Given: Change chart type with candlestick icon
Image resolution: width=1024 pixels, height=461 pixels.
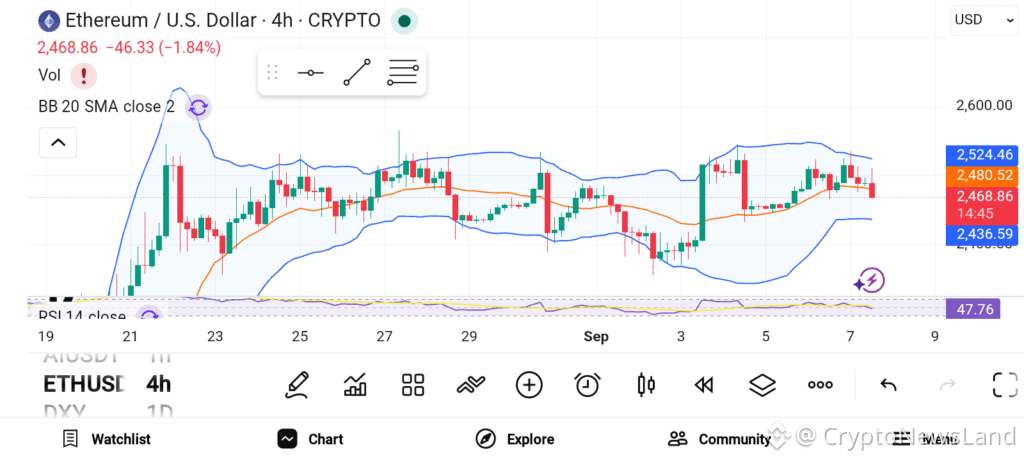Looking at the screenshot, I should [x=646, y=385].
